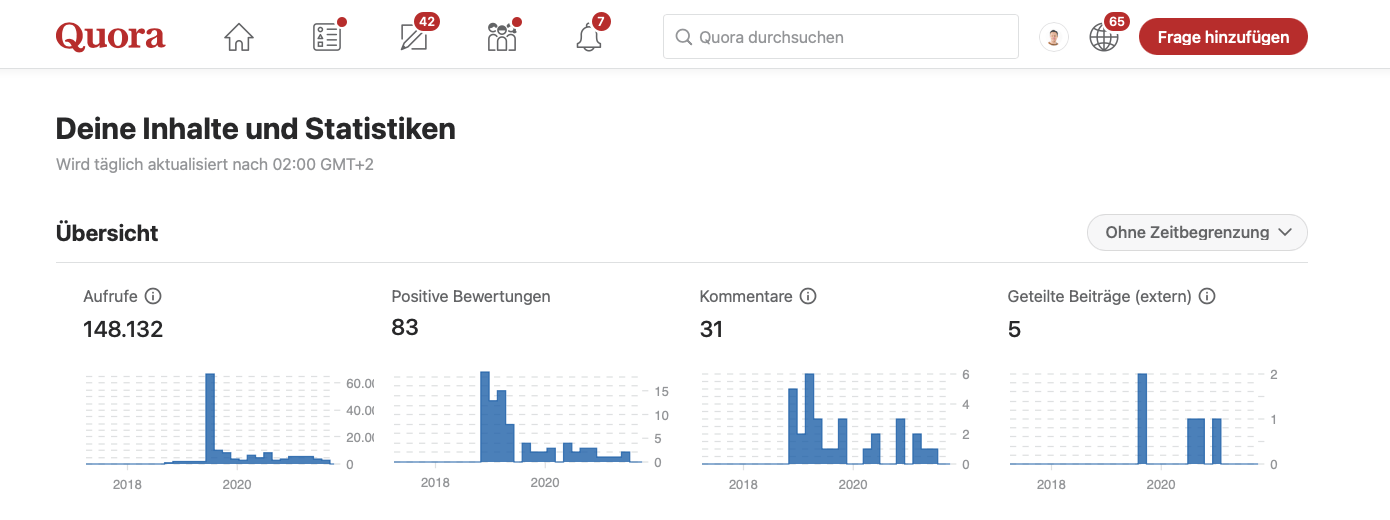Click info icon beside Geteilte Beiträge (extern)
The height and width of the screenshot is (520, 1390).
click(x=1207, y=296)
